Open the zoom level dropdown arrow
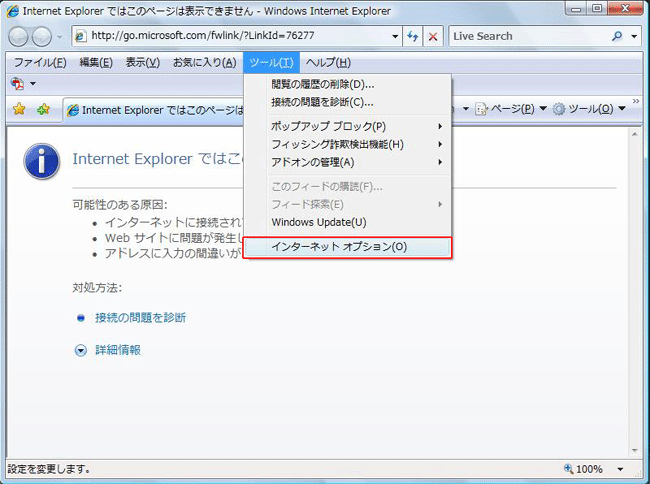Image resolution: width=650 pixels, height=484 pixels. pyautogui.click(x=621, y=469)
